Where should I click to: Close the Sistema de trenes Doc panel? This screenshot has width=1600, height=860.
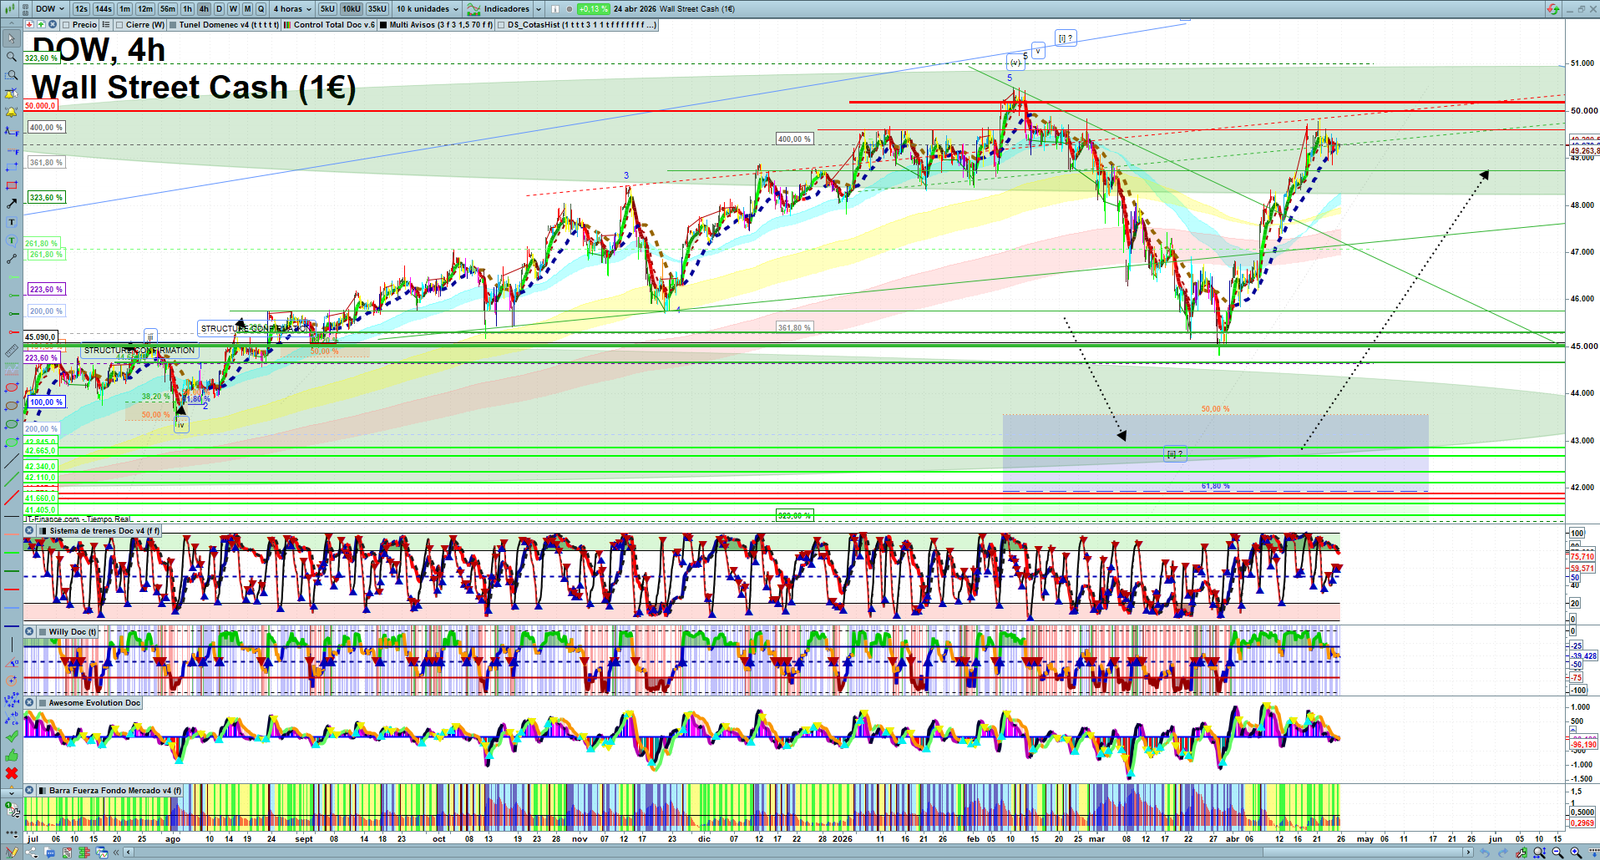(x=30, y=531)
